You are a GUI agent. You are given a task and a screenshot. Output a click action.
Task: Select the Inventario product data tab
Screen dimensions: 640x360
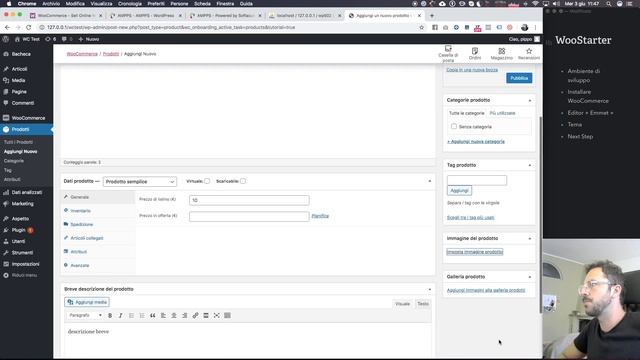pos(98,211)
